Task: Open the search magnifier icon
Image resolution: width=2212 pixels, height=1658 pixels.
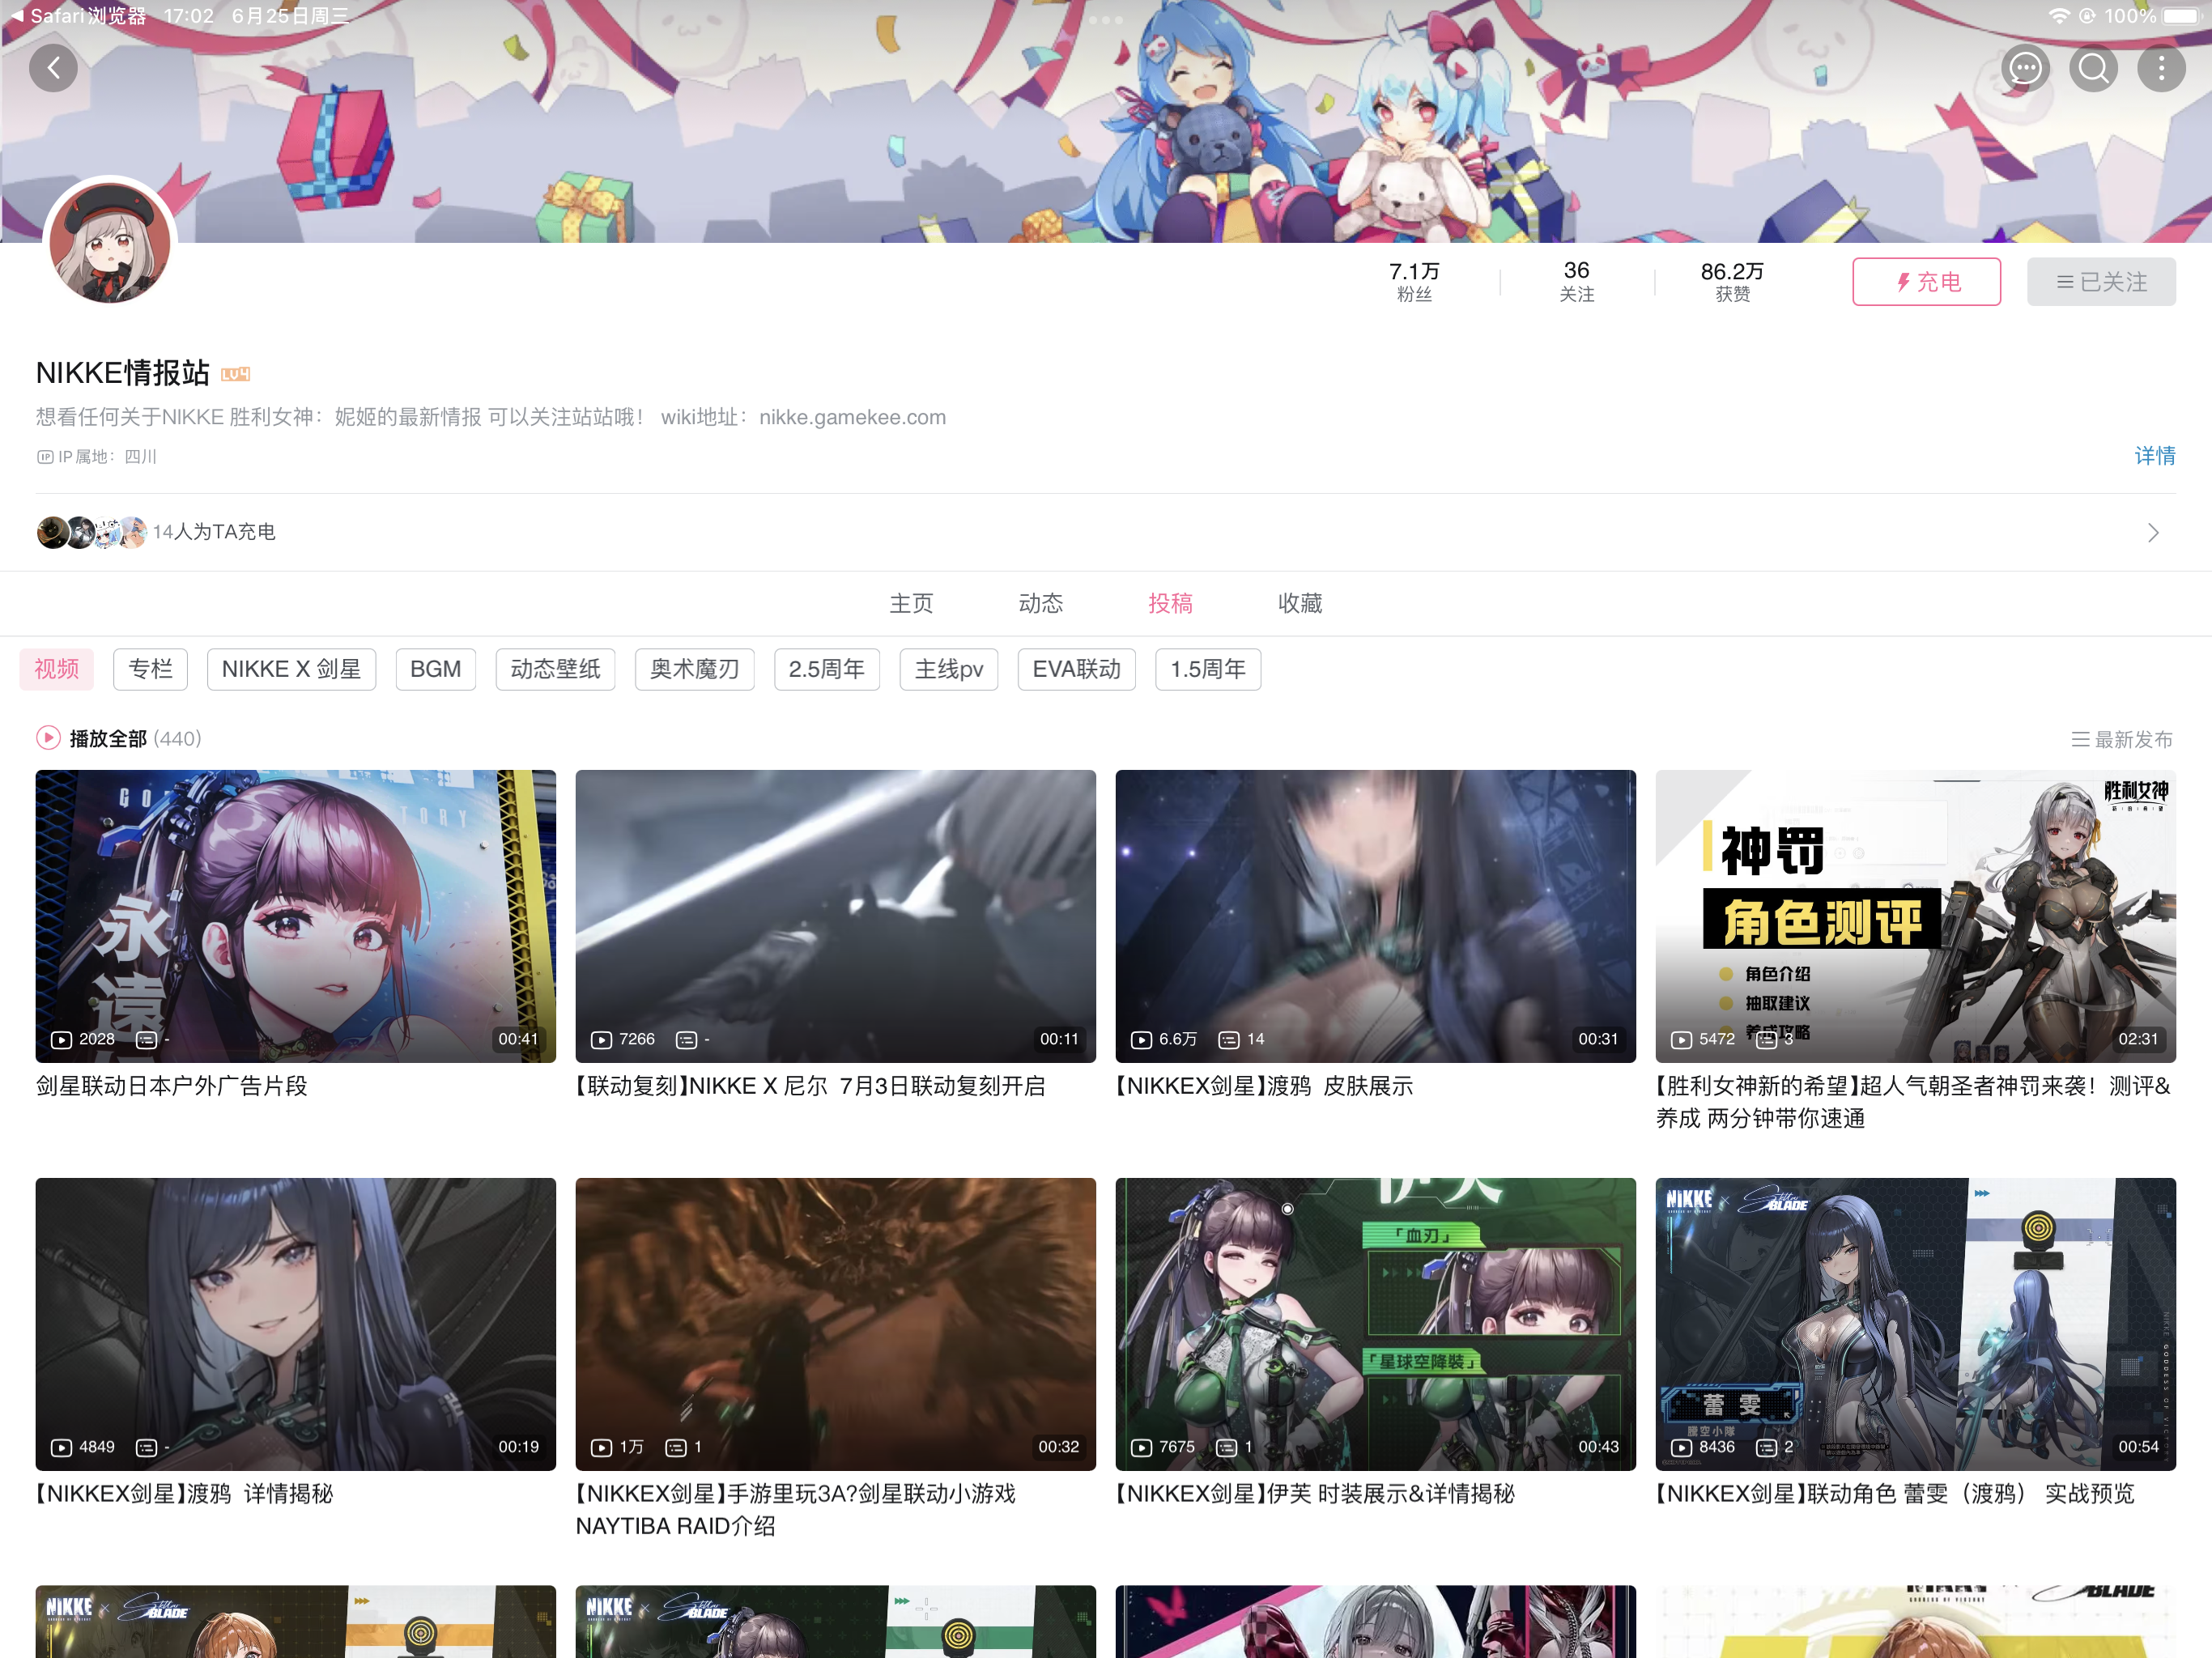Action: (x=2093, y=68)
